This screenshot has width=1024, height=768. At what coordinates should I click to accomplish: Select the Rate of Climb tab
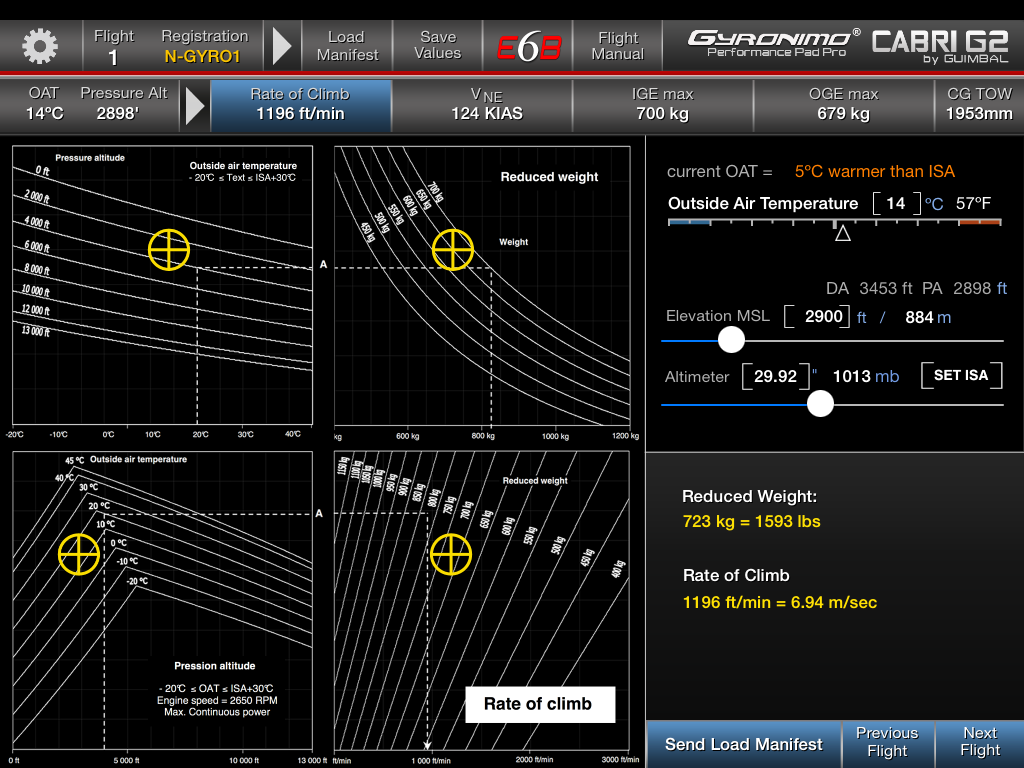[x=300, y=105]
